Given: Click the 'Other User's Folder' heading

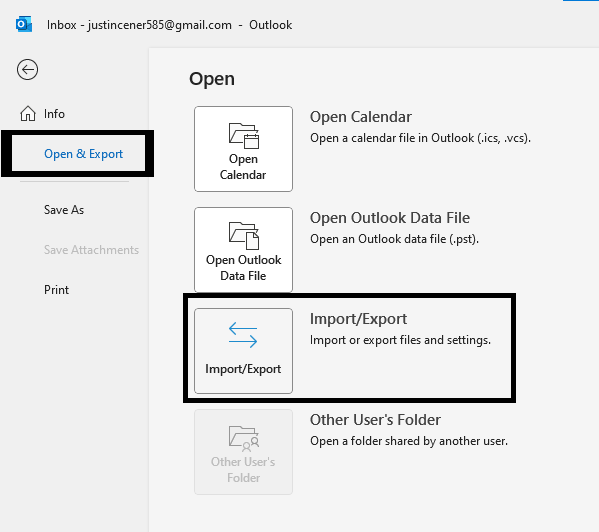Looking at the screenshot, I should coord(375,420).
